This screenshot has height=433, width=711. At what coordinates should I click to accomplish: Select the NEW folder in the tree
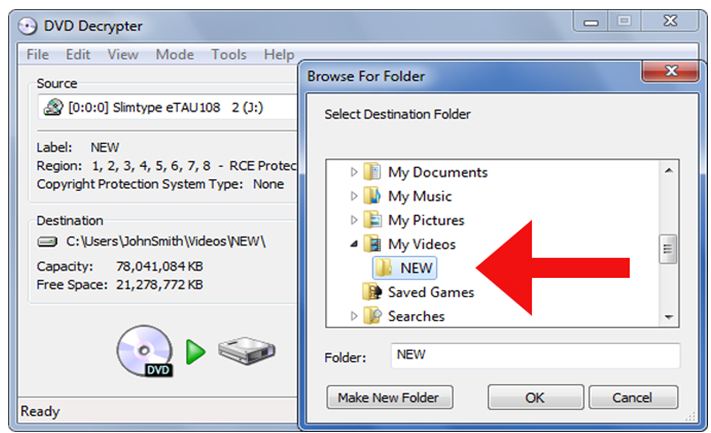(405, 268)
